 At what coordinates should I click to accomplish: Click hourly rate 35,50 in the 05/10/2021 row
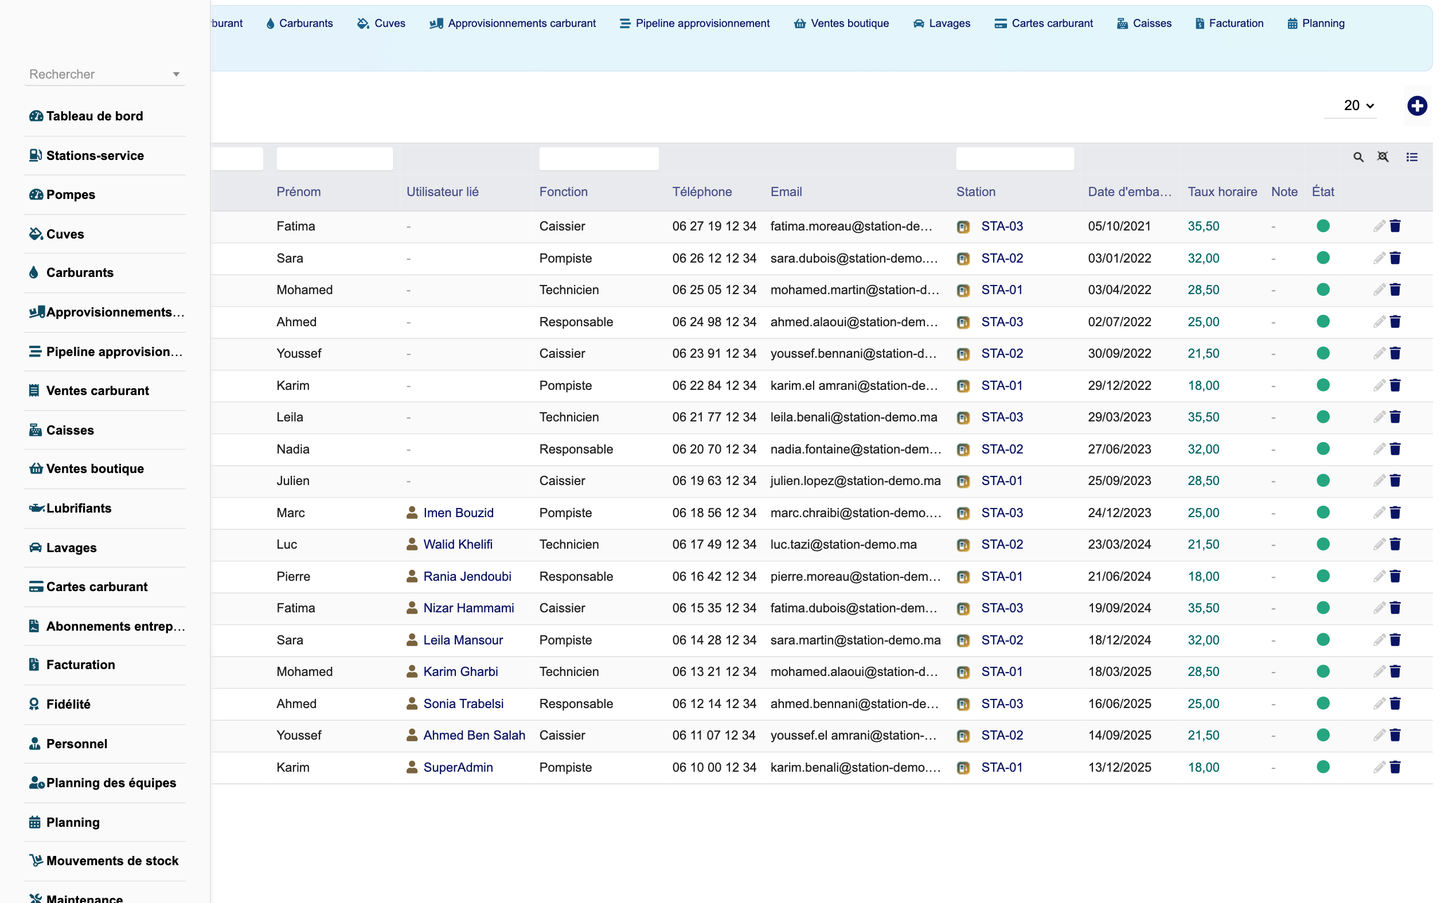[1203, 226]
